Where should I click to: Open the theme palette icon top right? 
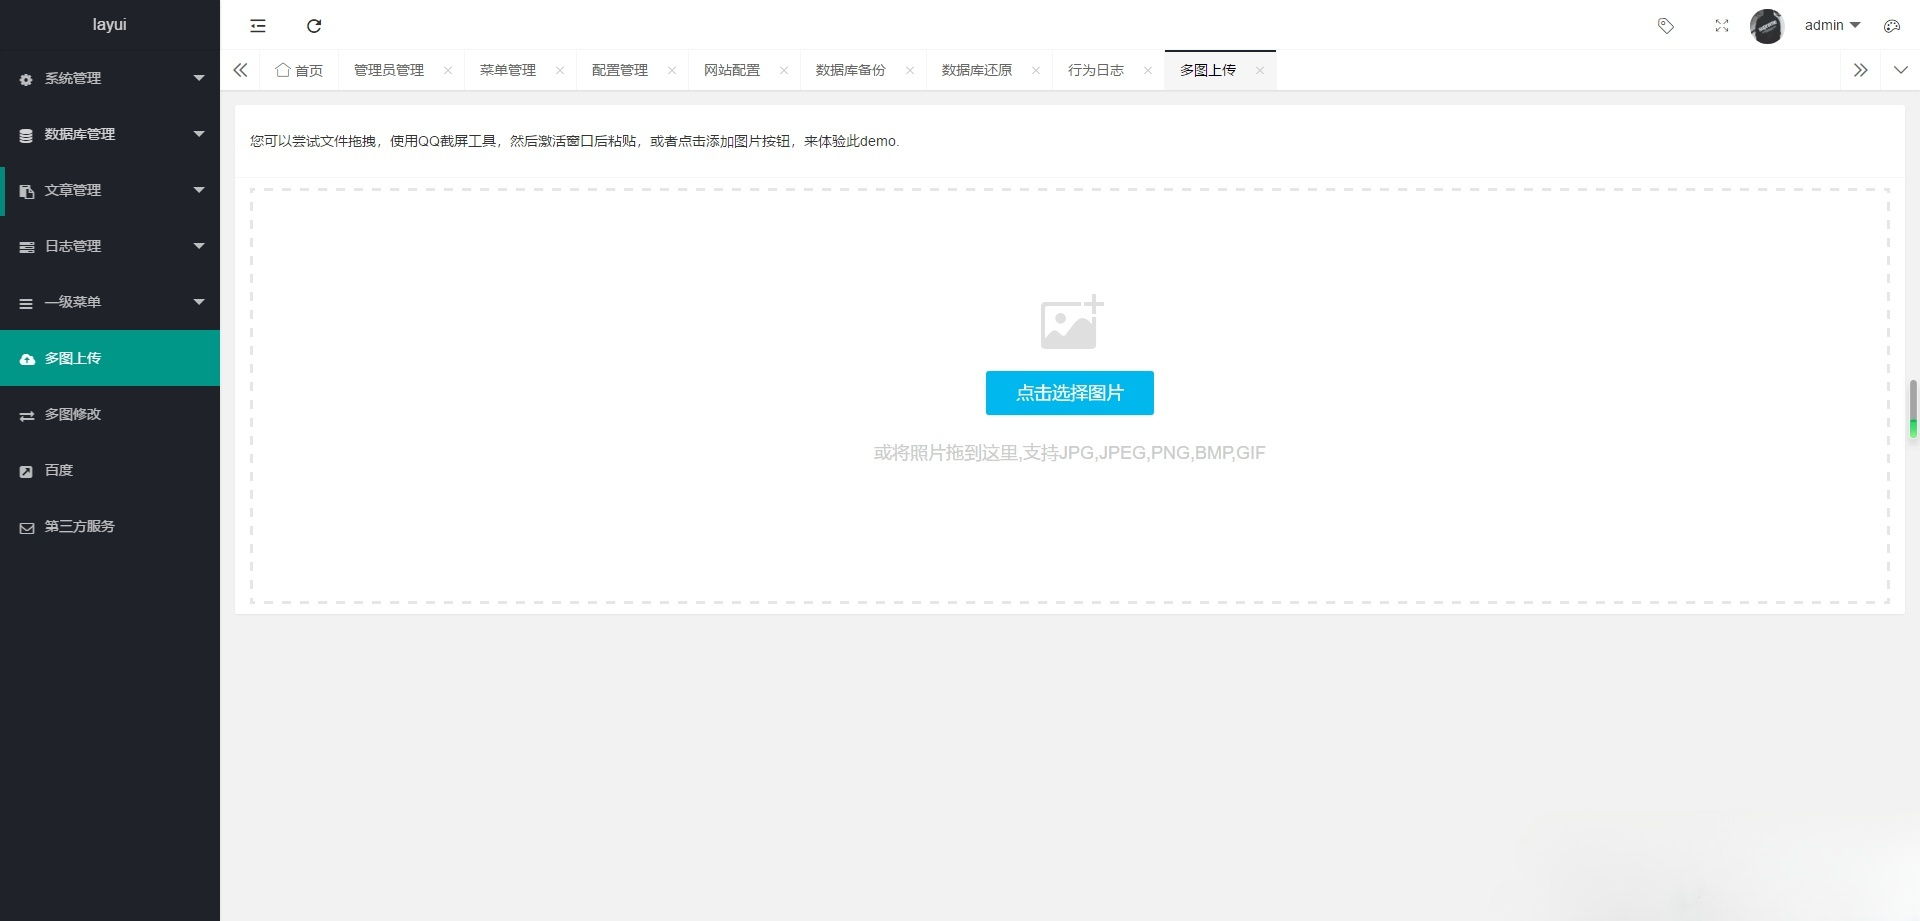[1891, 26]
